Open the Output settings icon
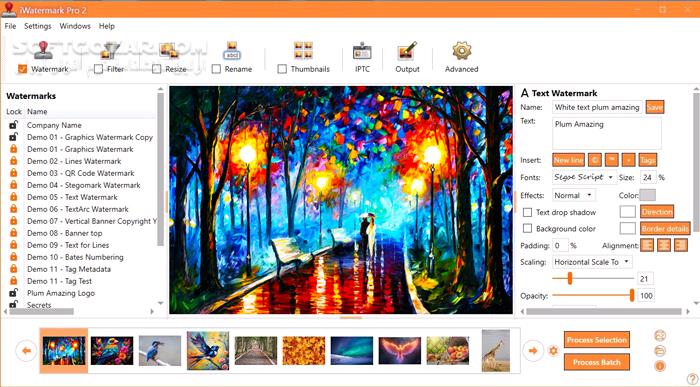 coord(407,50)
